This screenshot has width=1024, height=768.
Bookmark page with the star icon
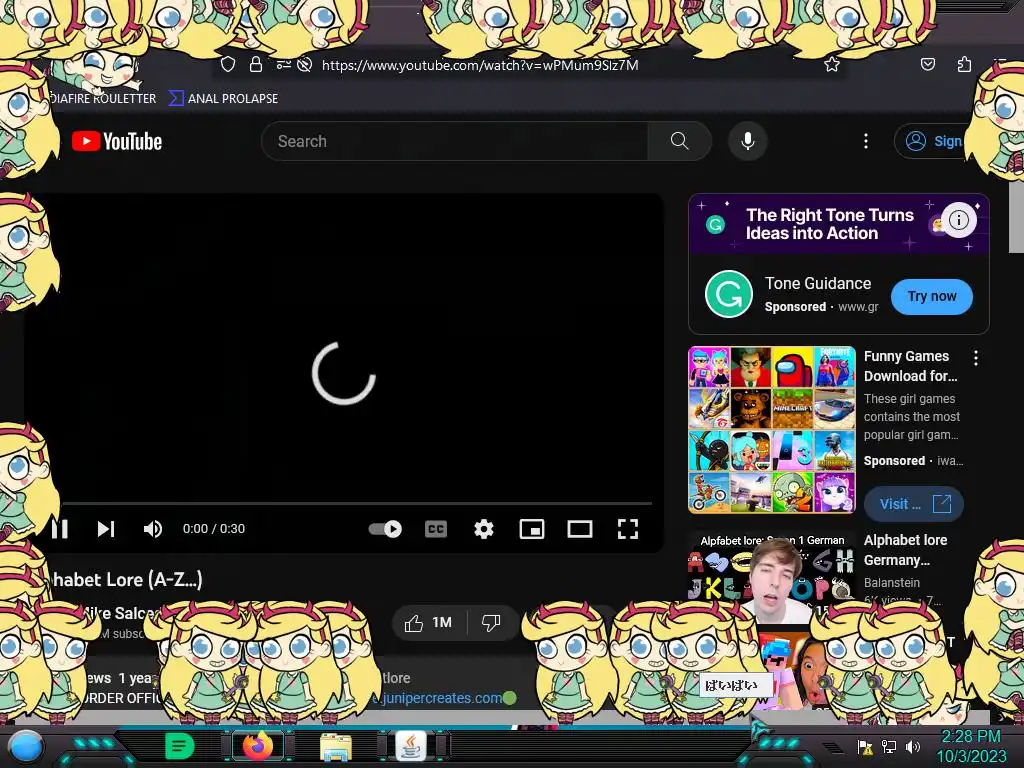click(831, 65)
